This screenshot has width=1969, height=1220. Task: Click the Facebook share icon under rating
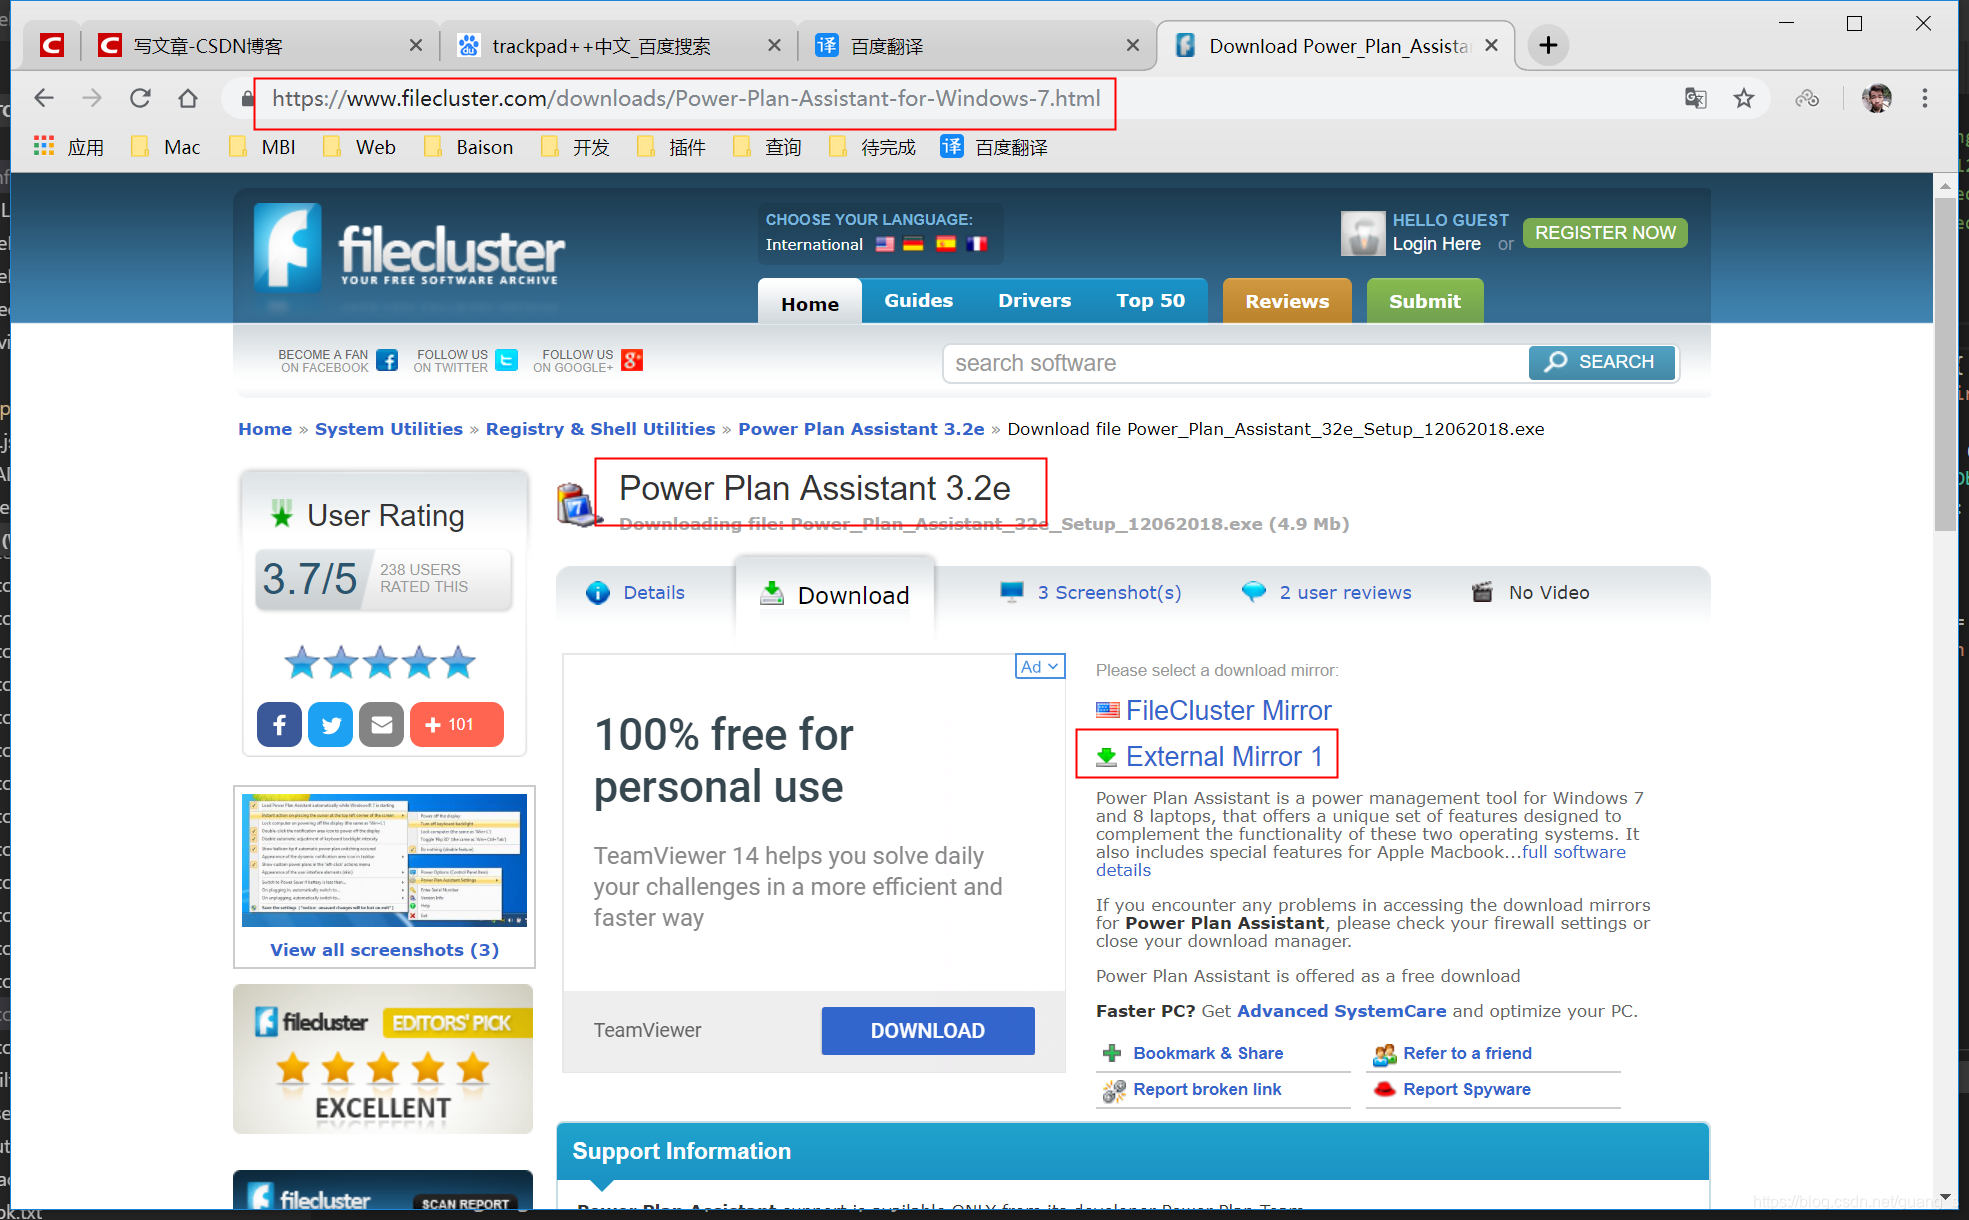(279, 724)
